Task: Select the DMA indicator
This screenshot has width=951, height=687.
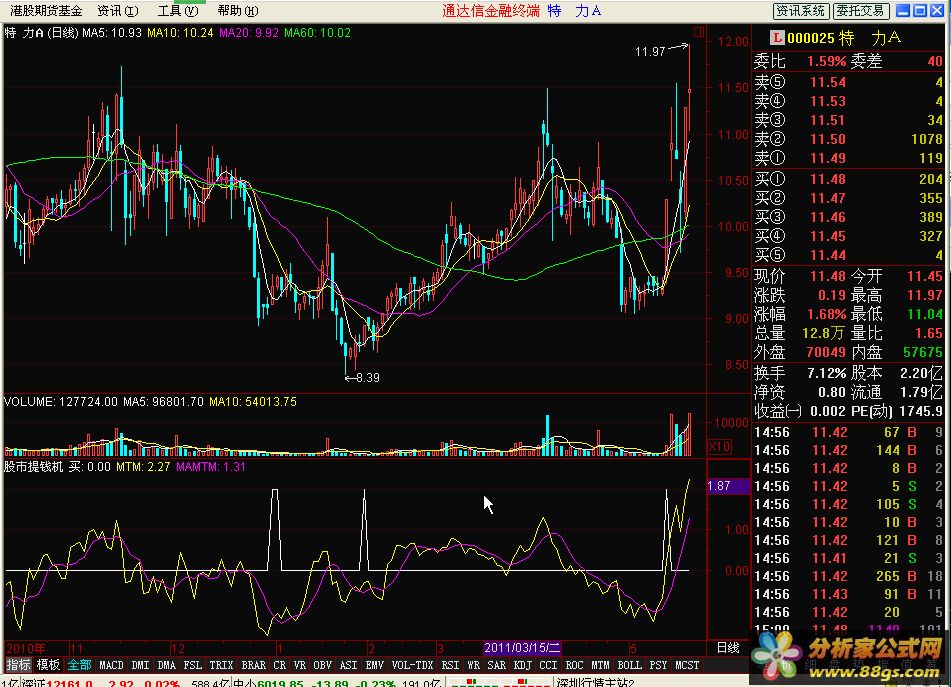Action: click(x=166, y=665)
